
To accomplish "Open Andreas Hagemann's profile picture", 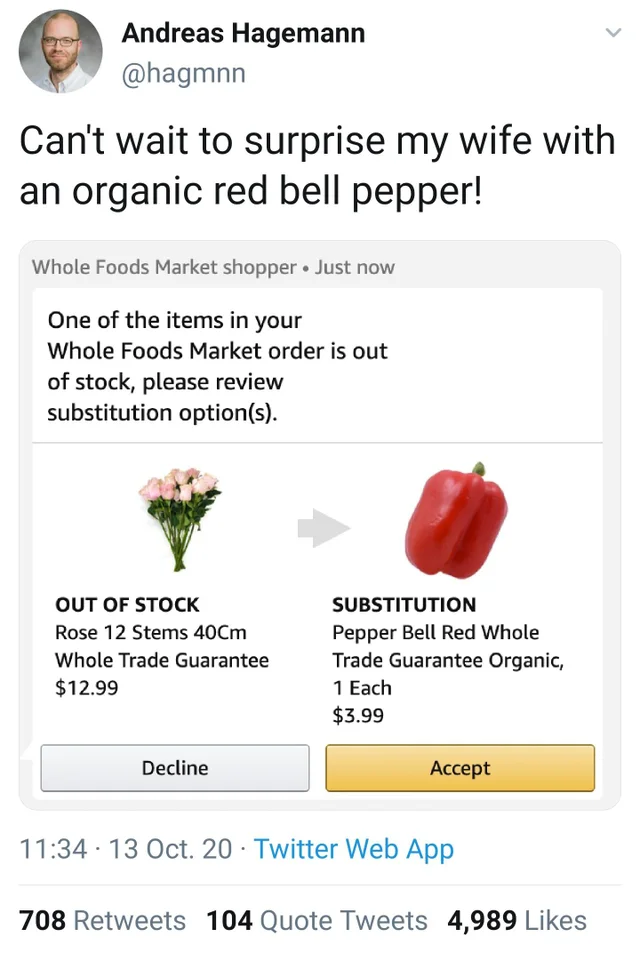I will coord(60,52).
